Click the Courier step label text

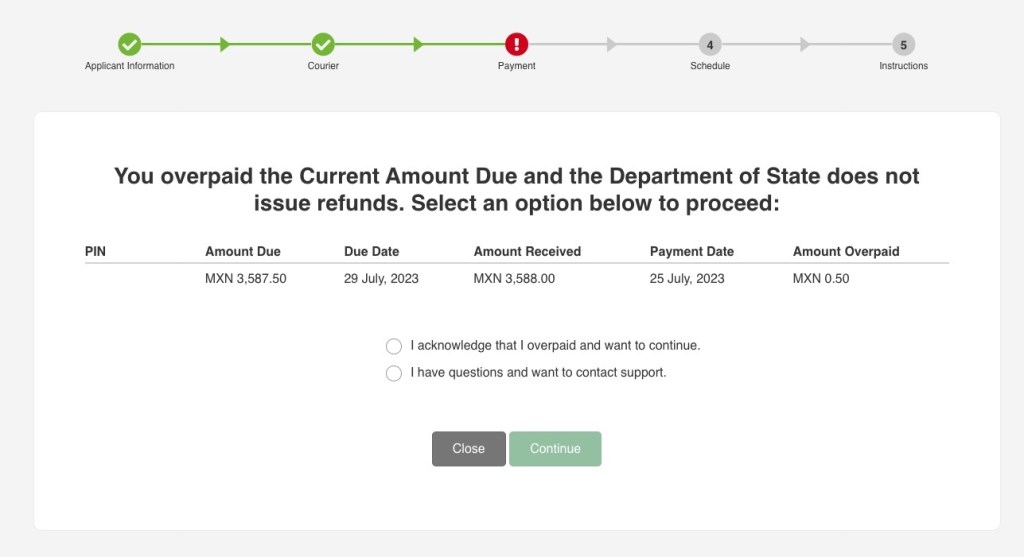tap(322, 66)
